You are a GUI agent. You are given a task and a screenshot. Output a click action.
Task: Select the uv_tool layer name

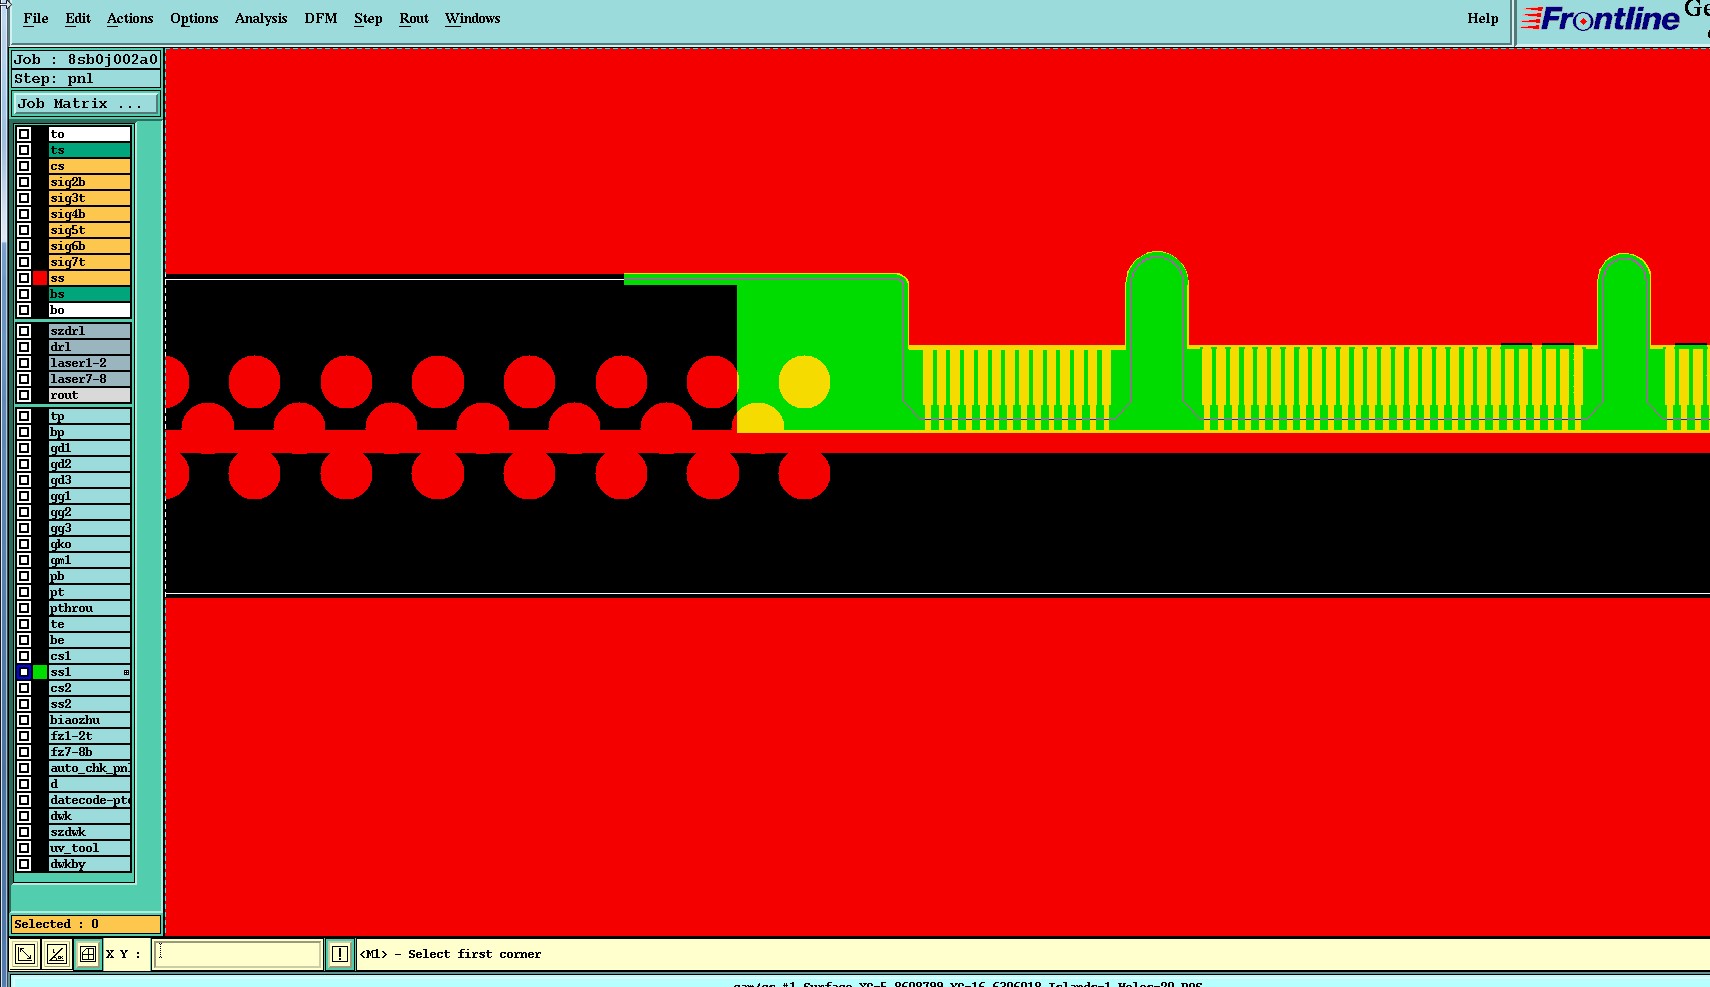pyautogui.click(x=90, y=848)
